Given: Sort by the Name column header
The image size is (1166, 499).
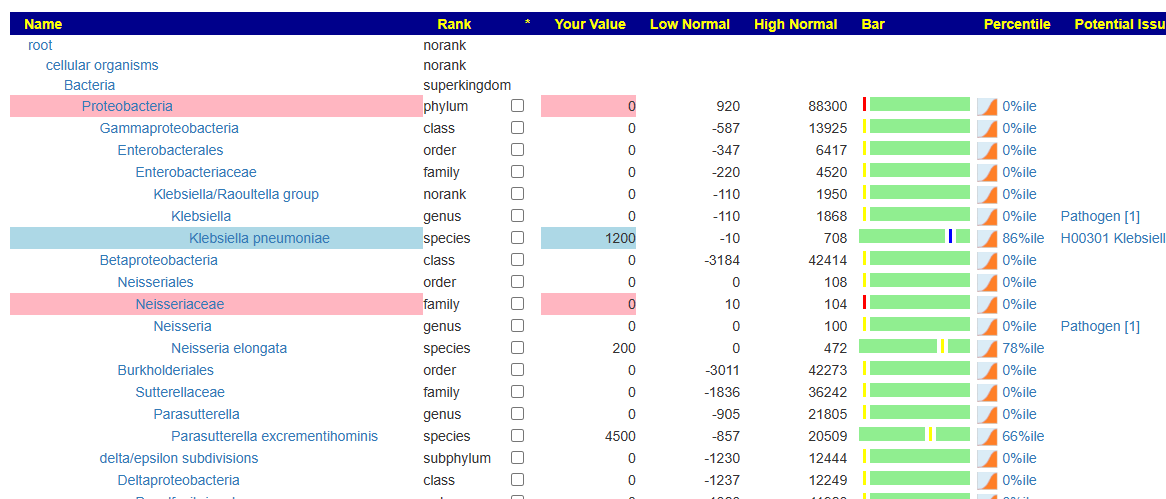Looking at the screenshot, I should (x=43, y=25).
